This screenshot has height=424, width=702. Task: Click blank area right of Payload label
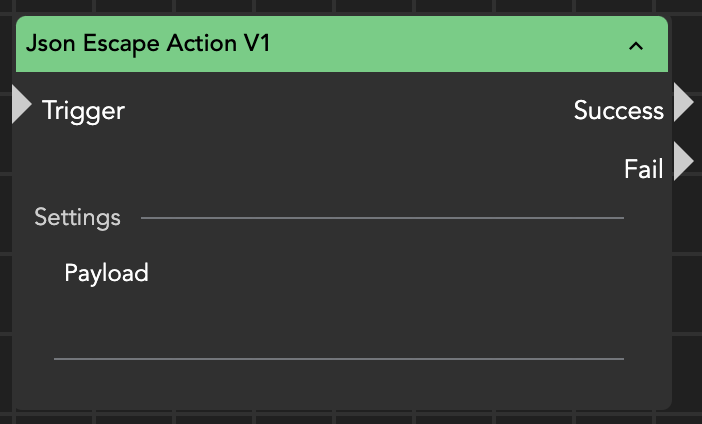[380, 272]
